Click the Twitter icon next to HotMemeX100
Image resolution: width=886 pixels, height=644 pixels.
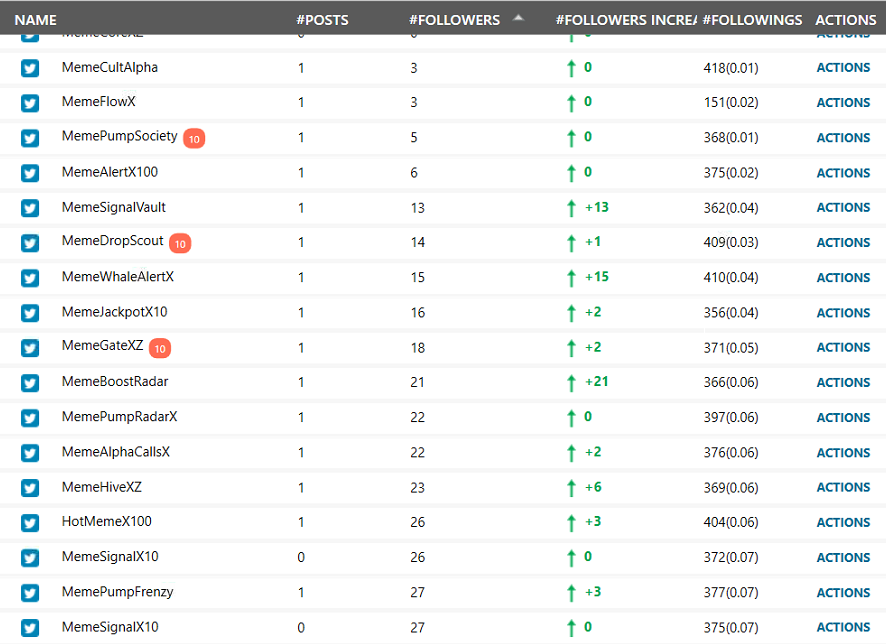30,523
